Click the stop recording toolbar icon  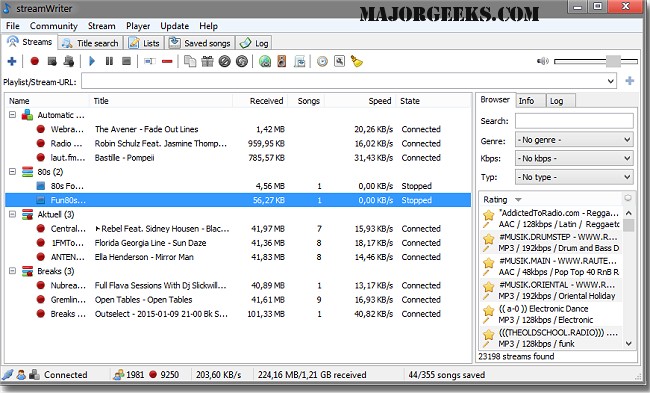52,61
